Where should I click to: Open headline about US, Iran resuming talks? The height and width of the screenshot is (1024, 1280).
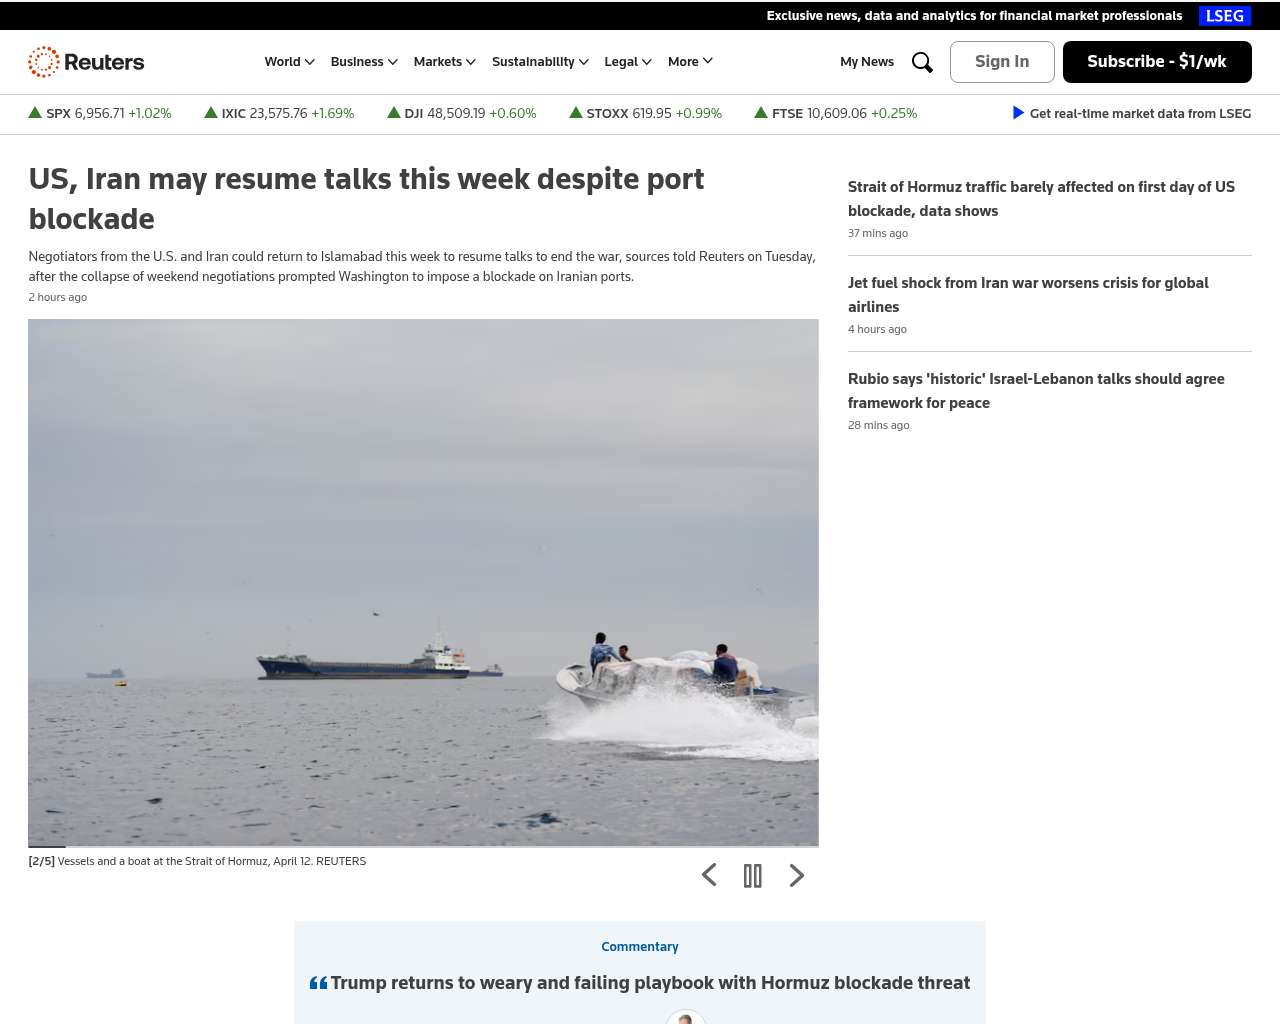click(x=366, y=199)
